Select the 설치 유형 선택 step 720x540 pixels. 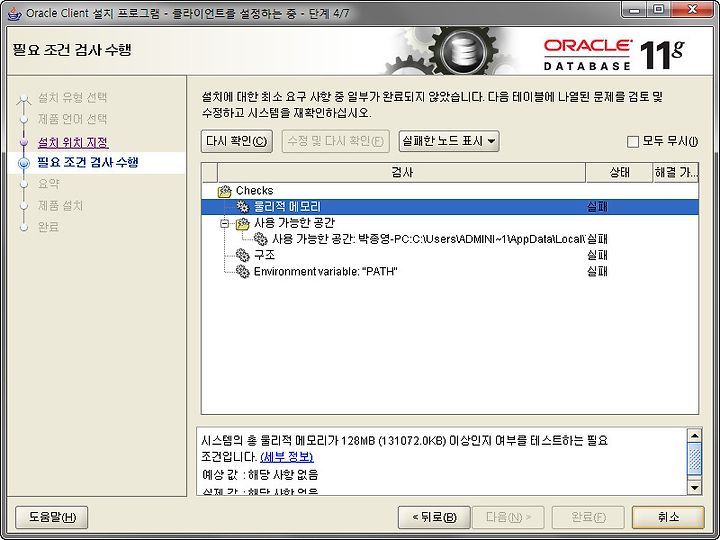pos(73,97)
